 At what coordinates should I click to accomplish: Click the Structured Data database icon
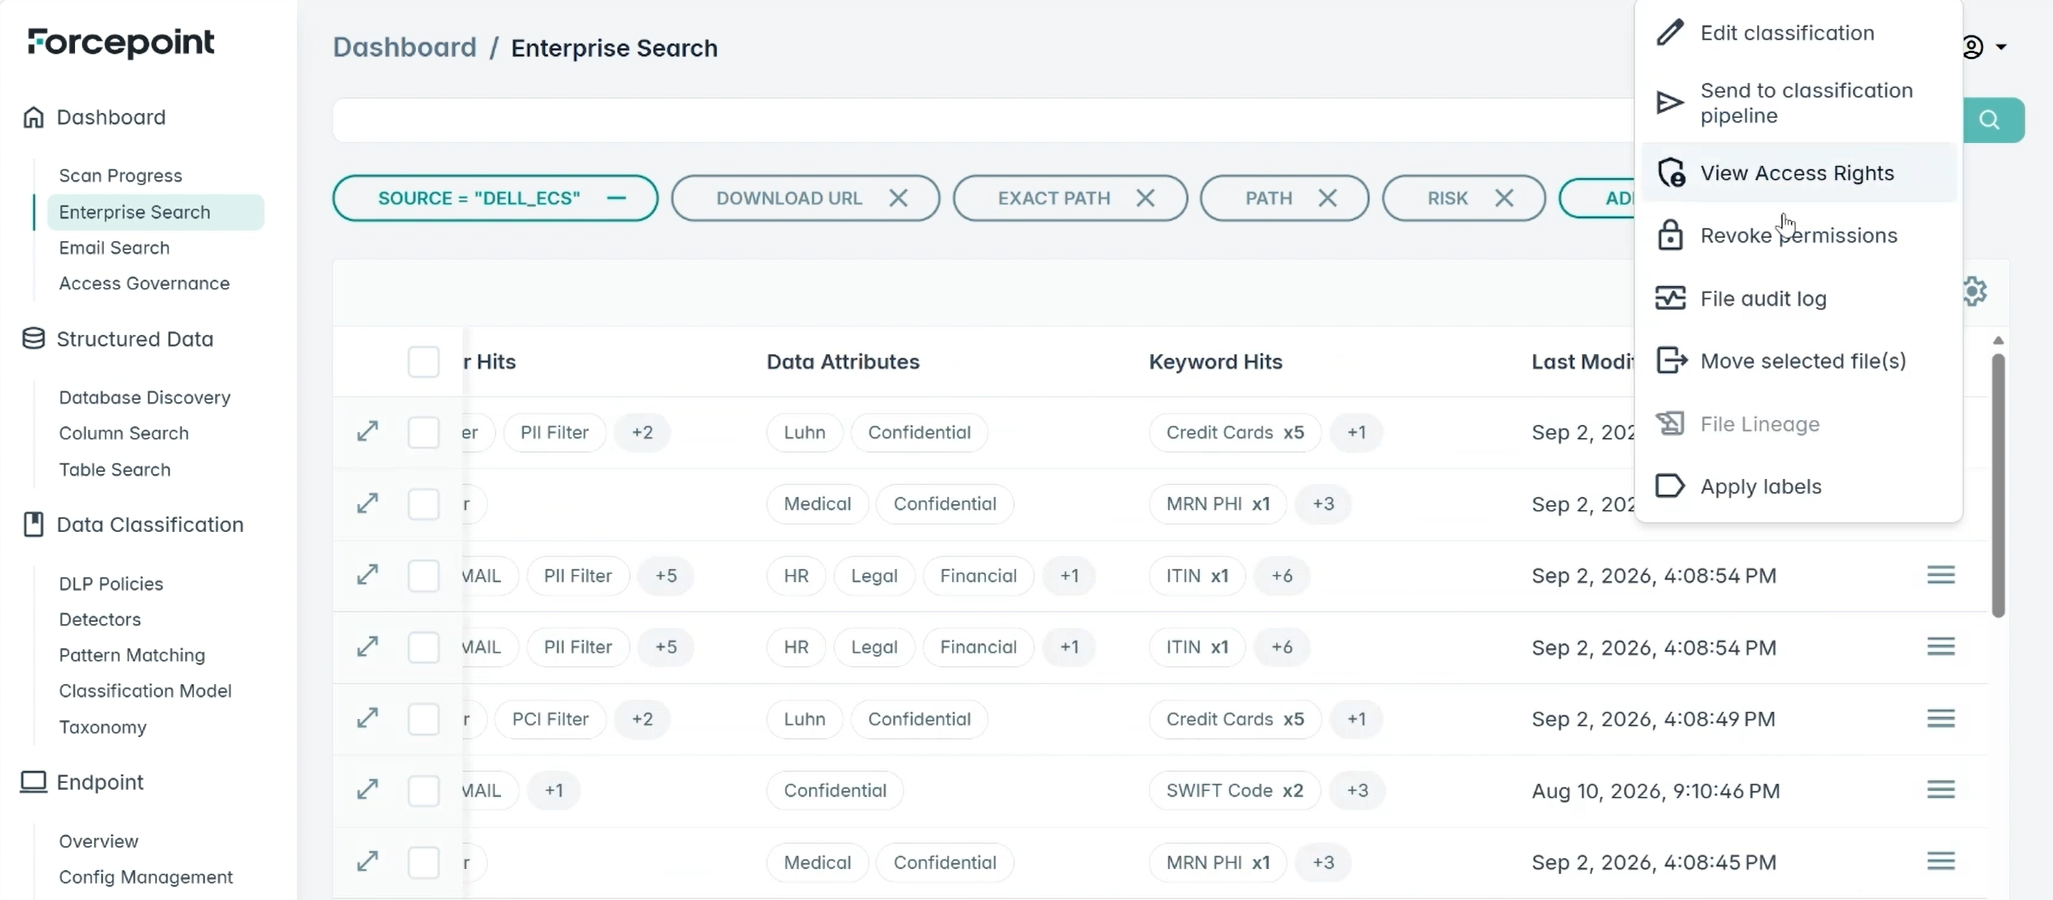(34, 339)
